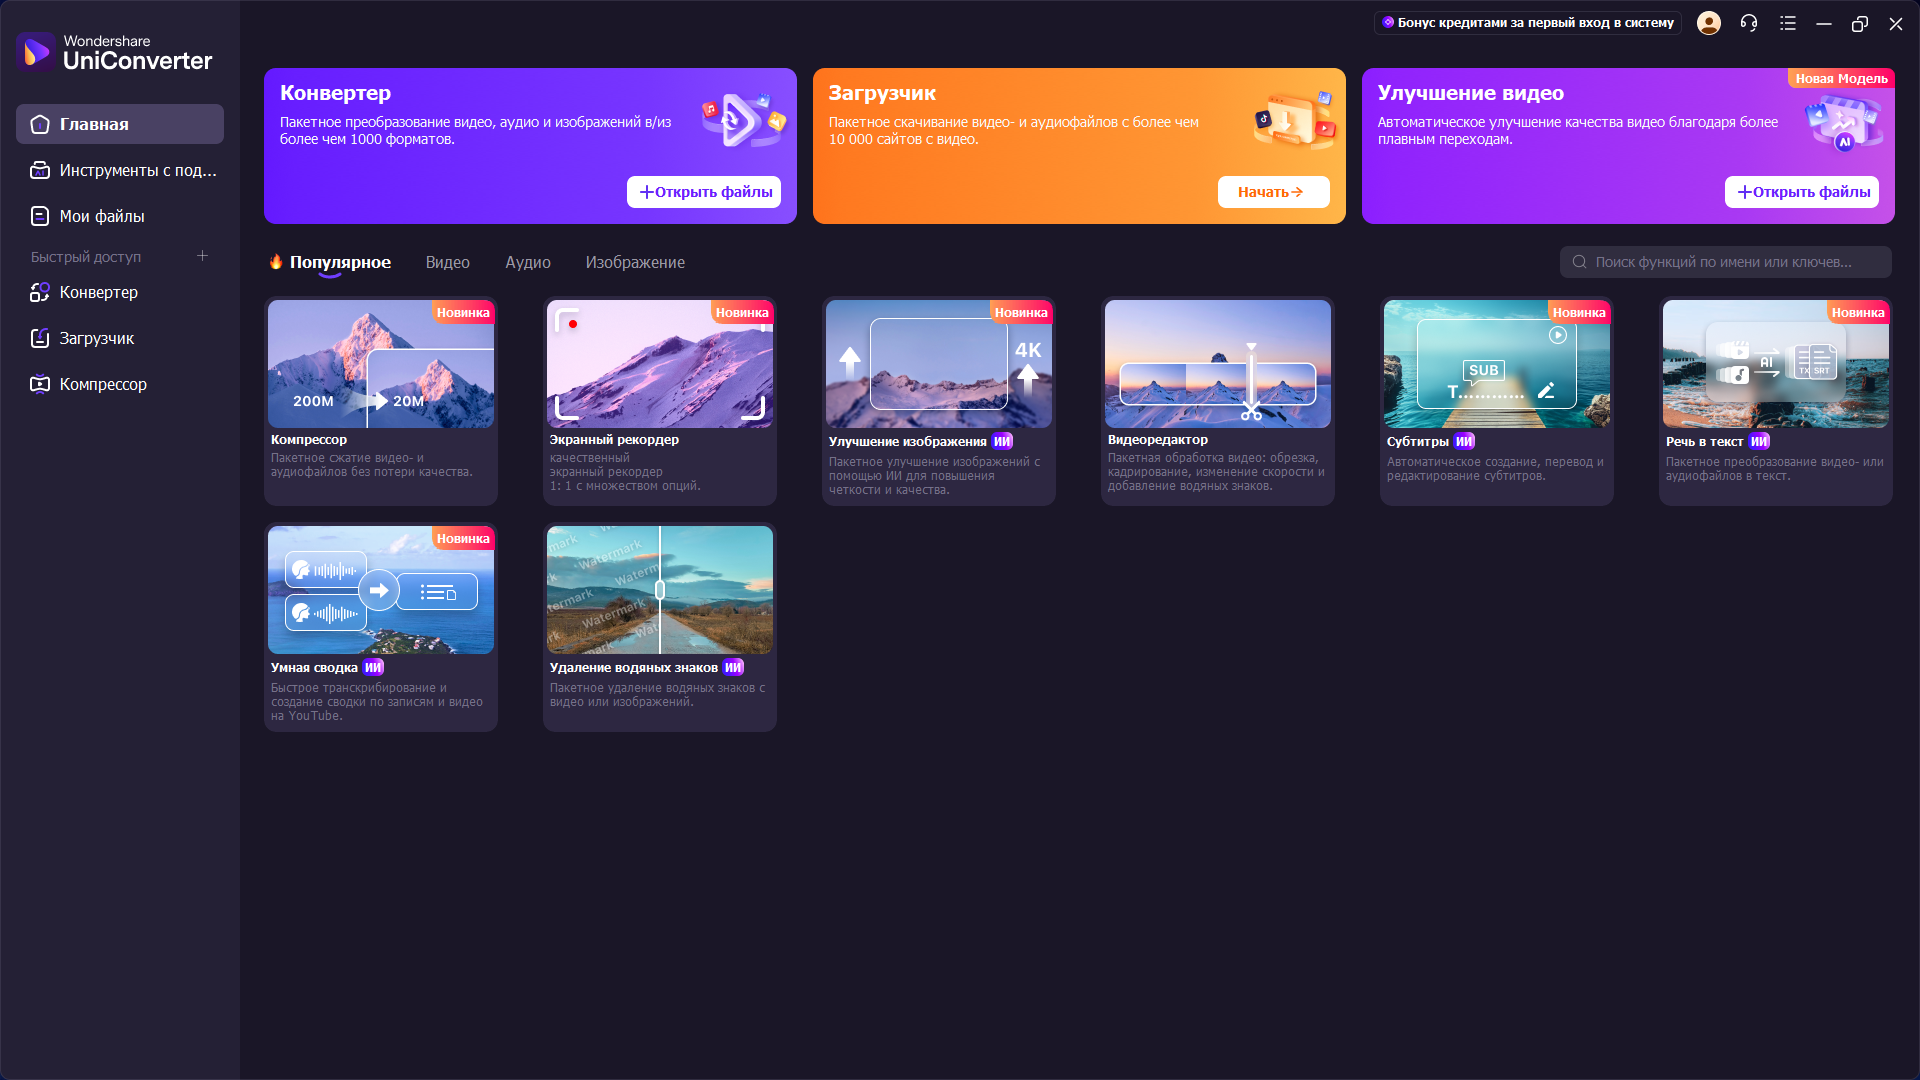Screen dimensions: 1920x1080
Task: Click Открыть файлы in the Конвертер banner
Action: (x=704, y=192)
